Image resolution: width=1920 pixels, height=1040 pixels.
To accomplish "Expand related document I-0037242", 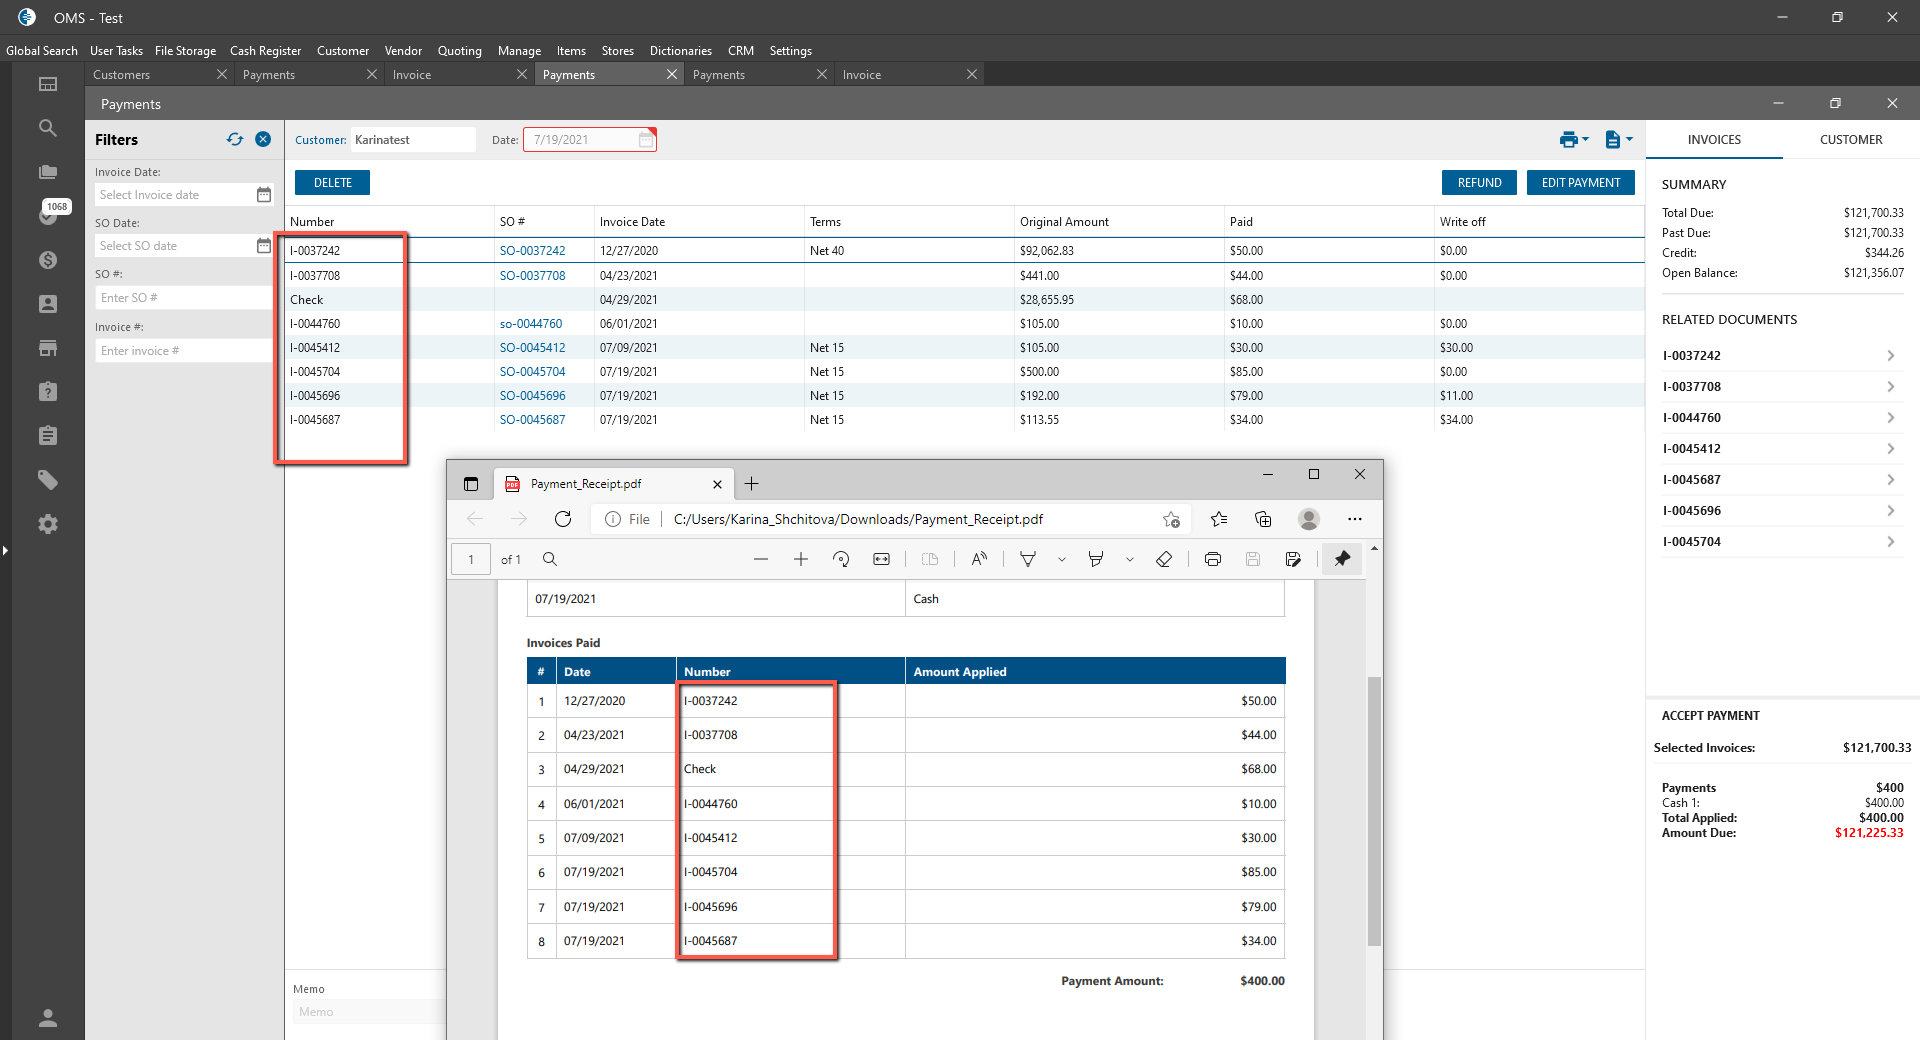I will [1890, 356].
